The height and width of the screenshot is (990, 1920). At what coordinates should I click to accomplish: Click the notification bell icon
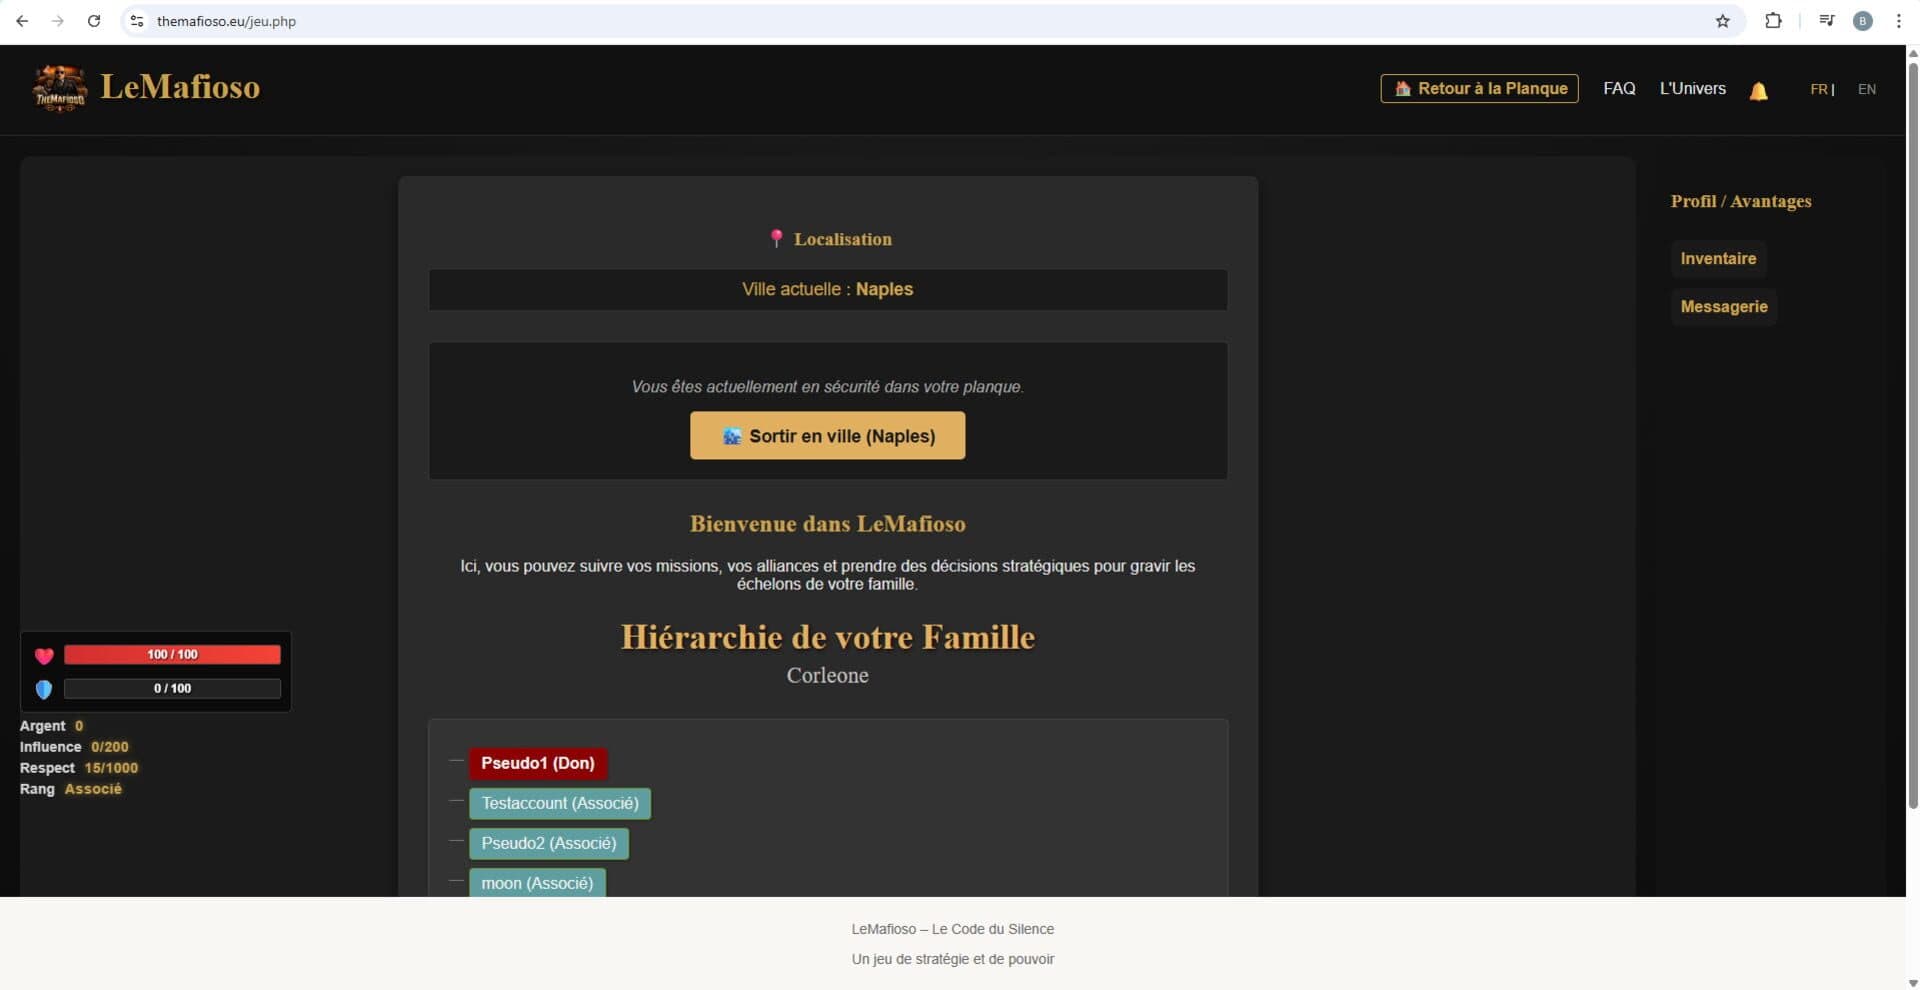pos(1758,91)
